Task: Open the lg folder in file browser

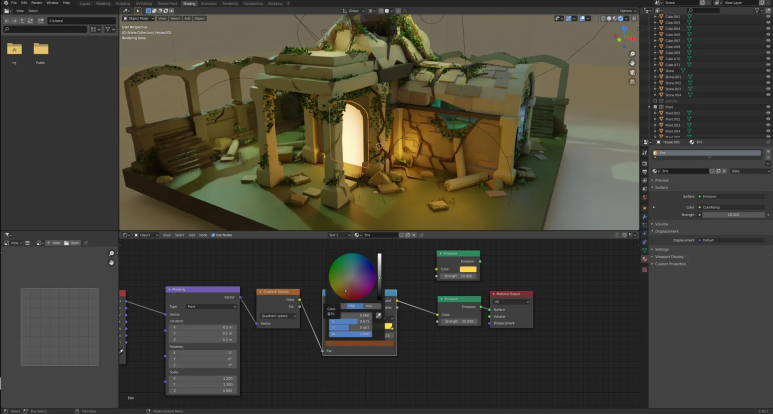Action: click(15, 48)
